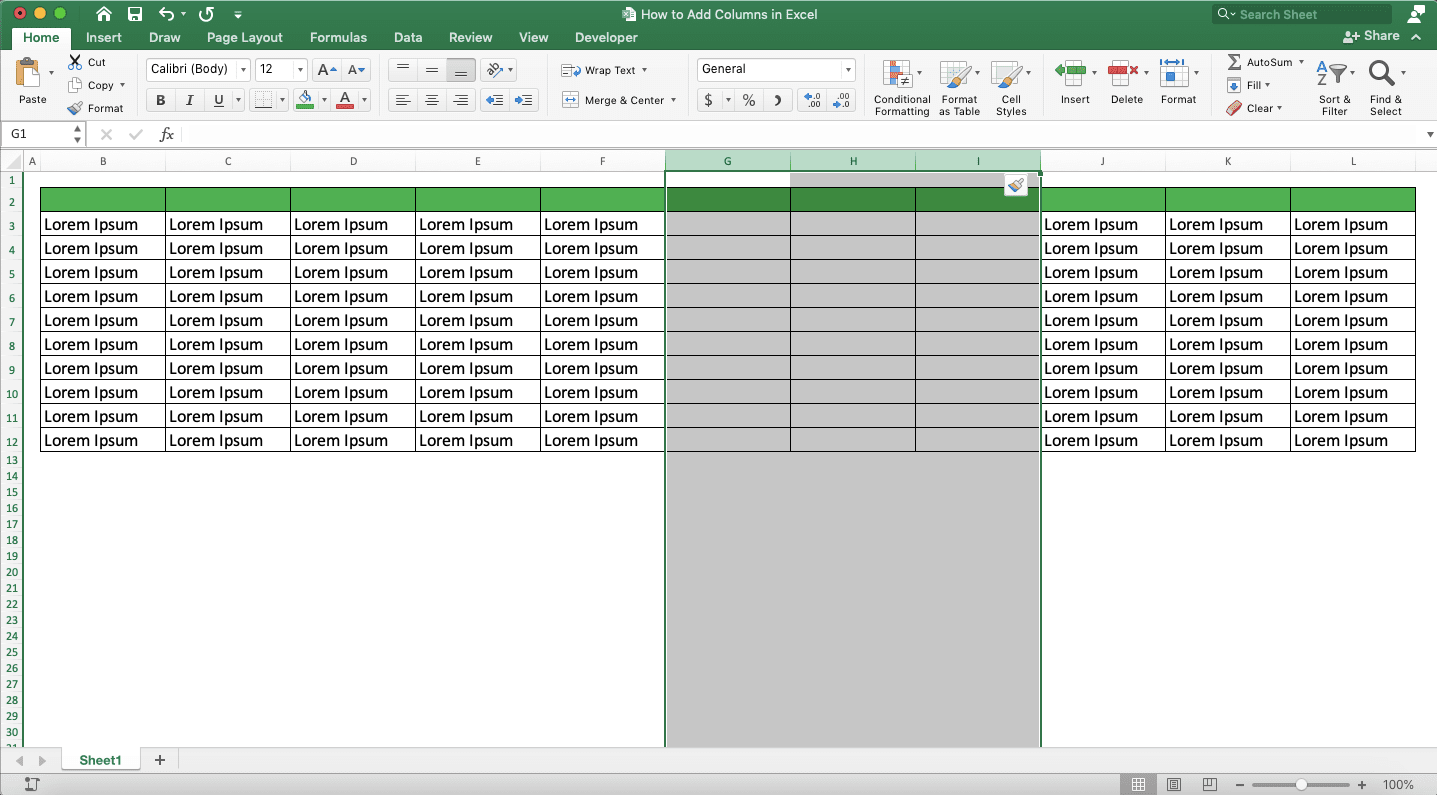The image size is (1437, 795).
Task: Expand the Fill dropdown
Action: (x=1267, y=85)
